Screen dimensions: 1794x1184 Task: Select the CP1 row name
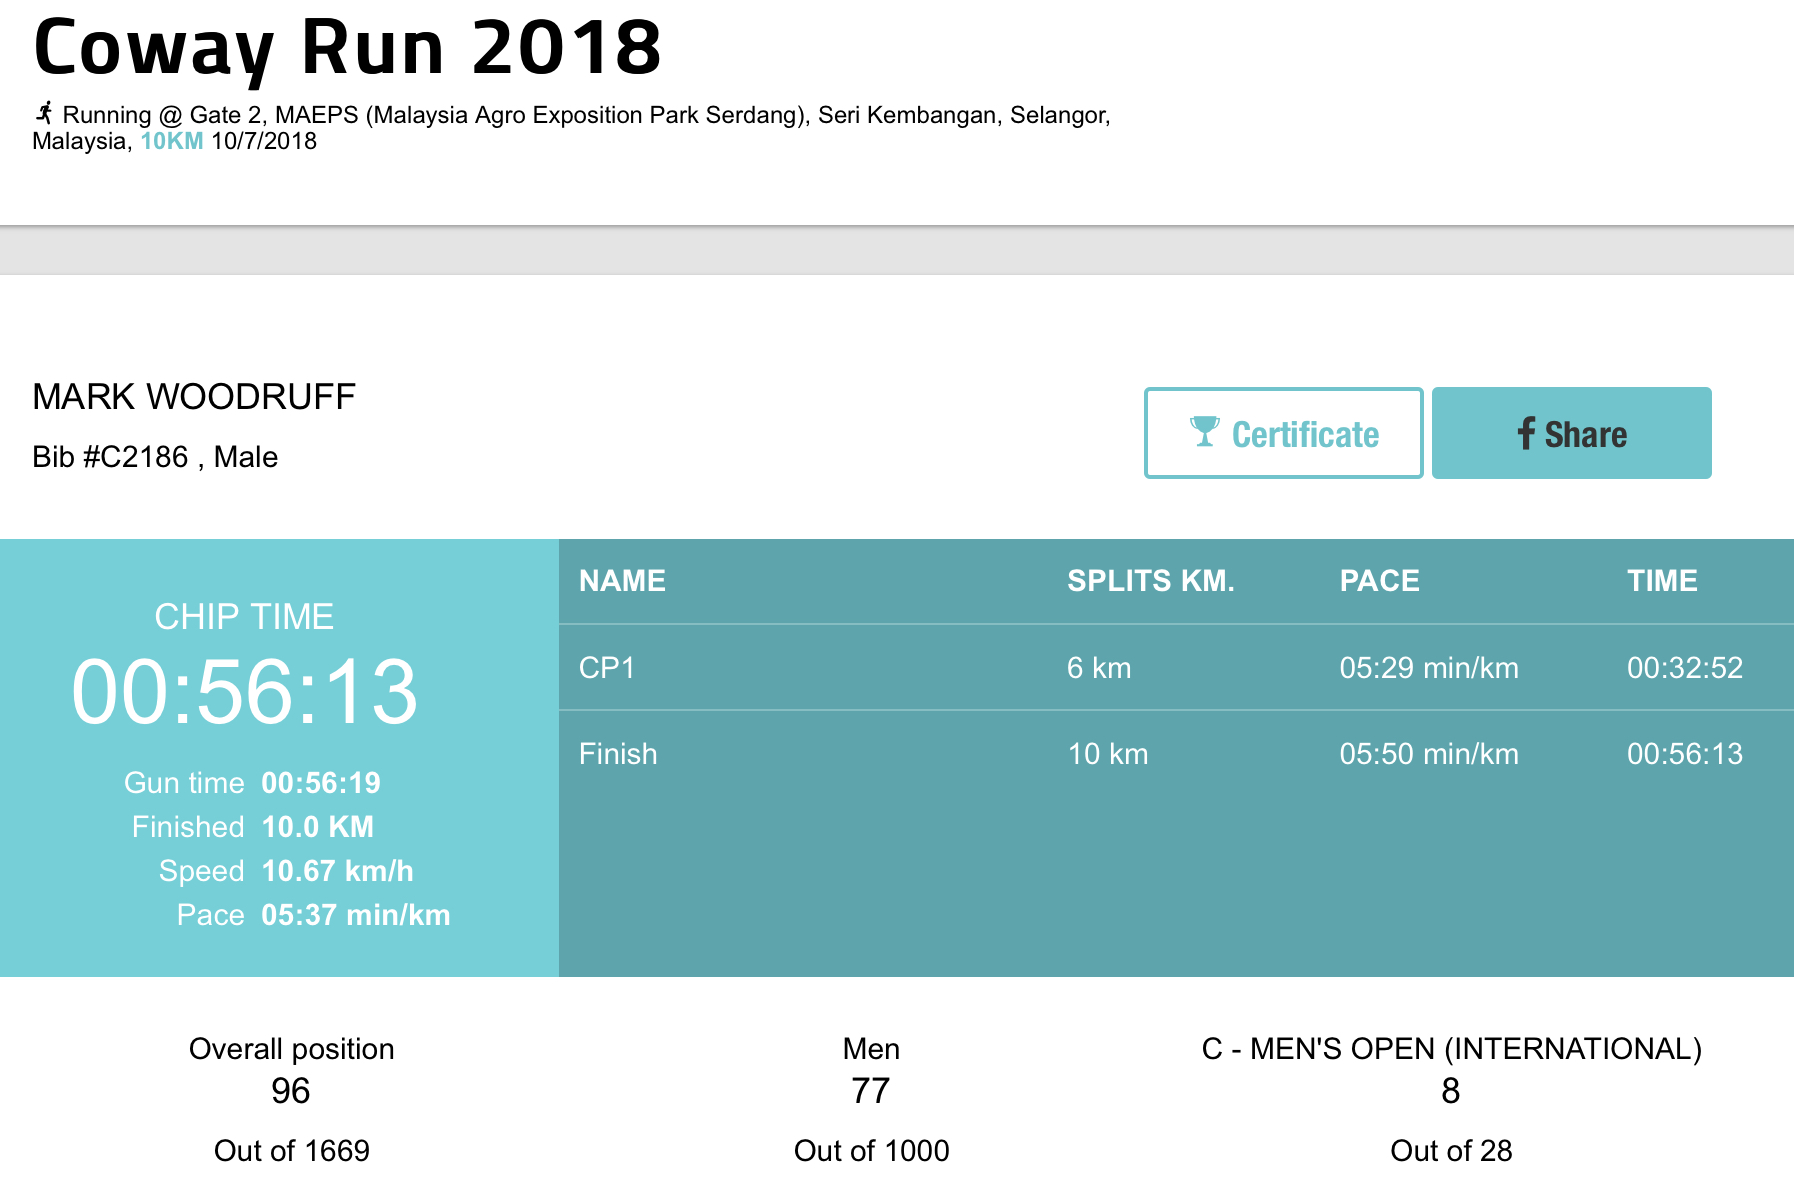(x=607, y=668)
